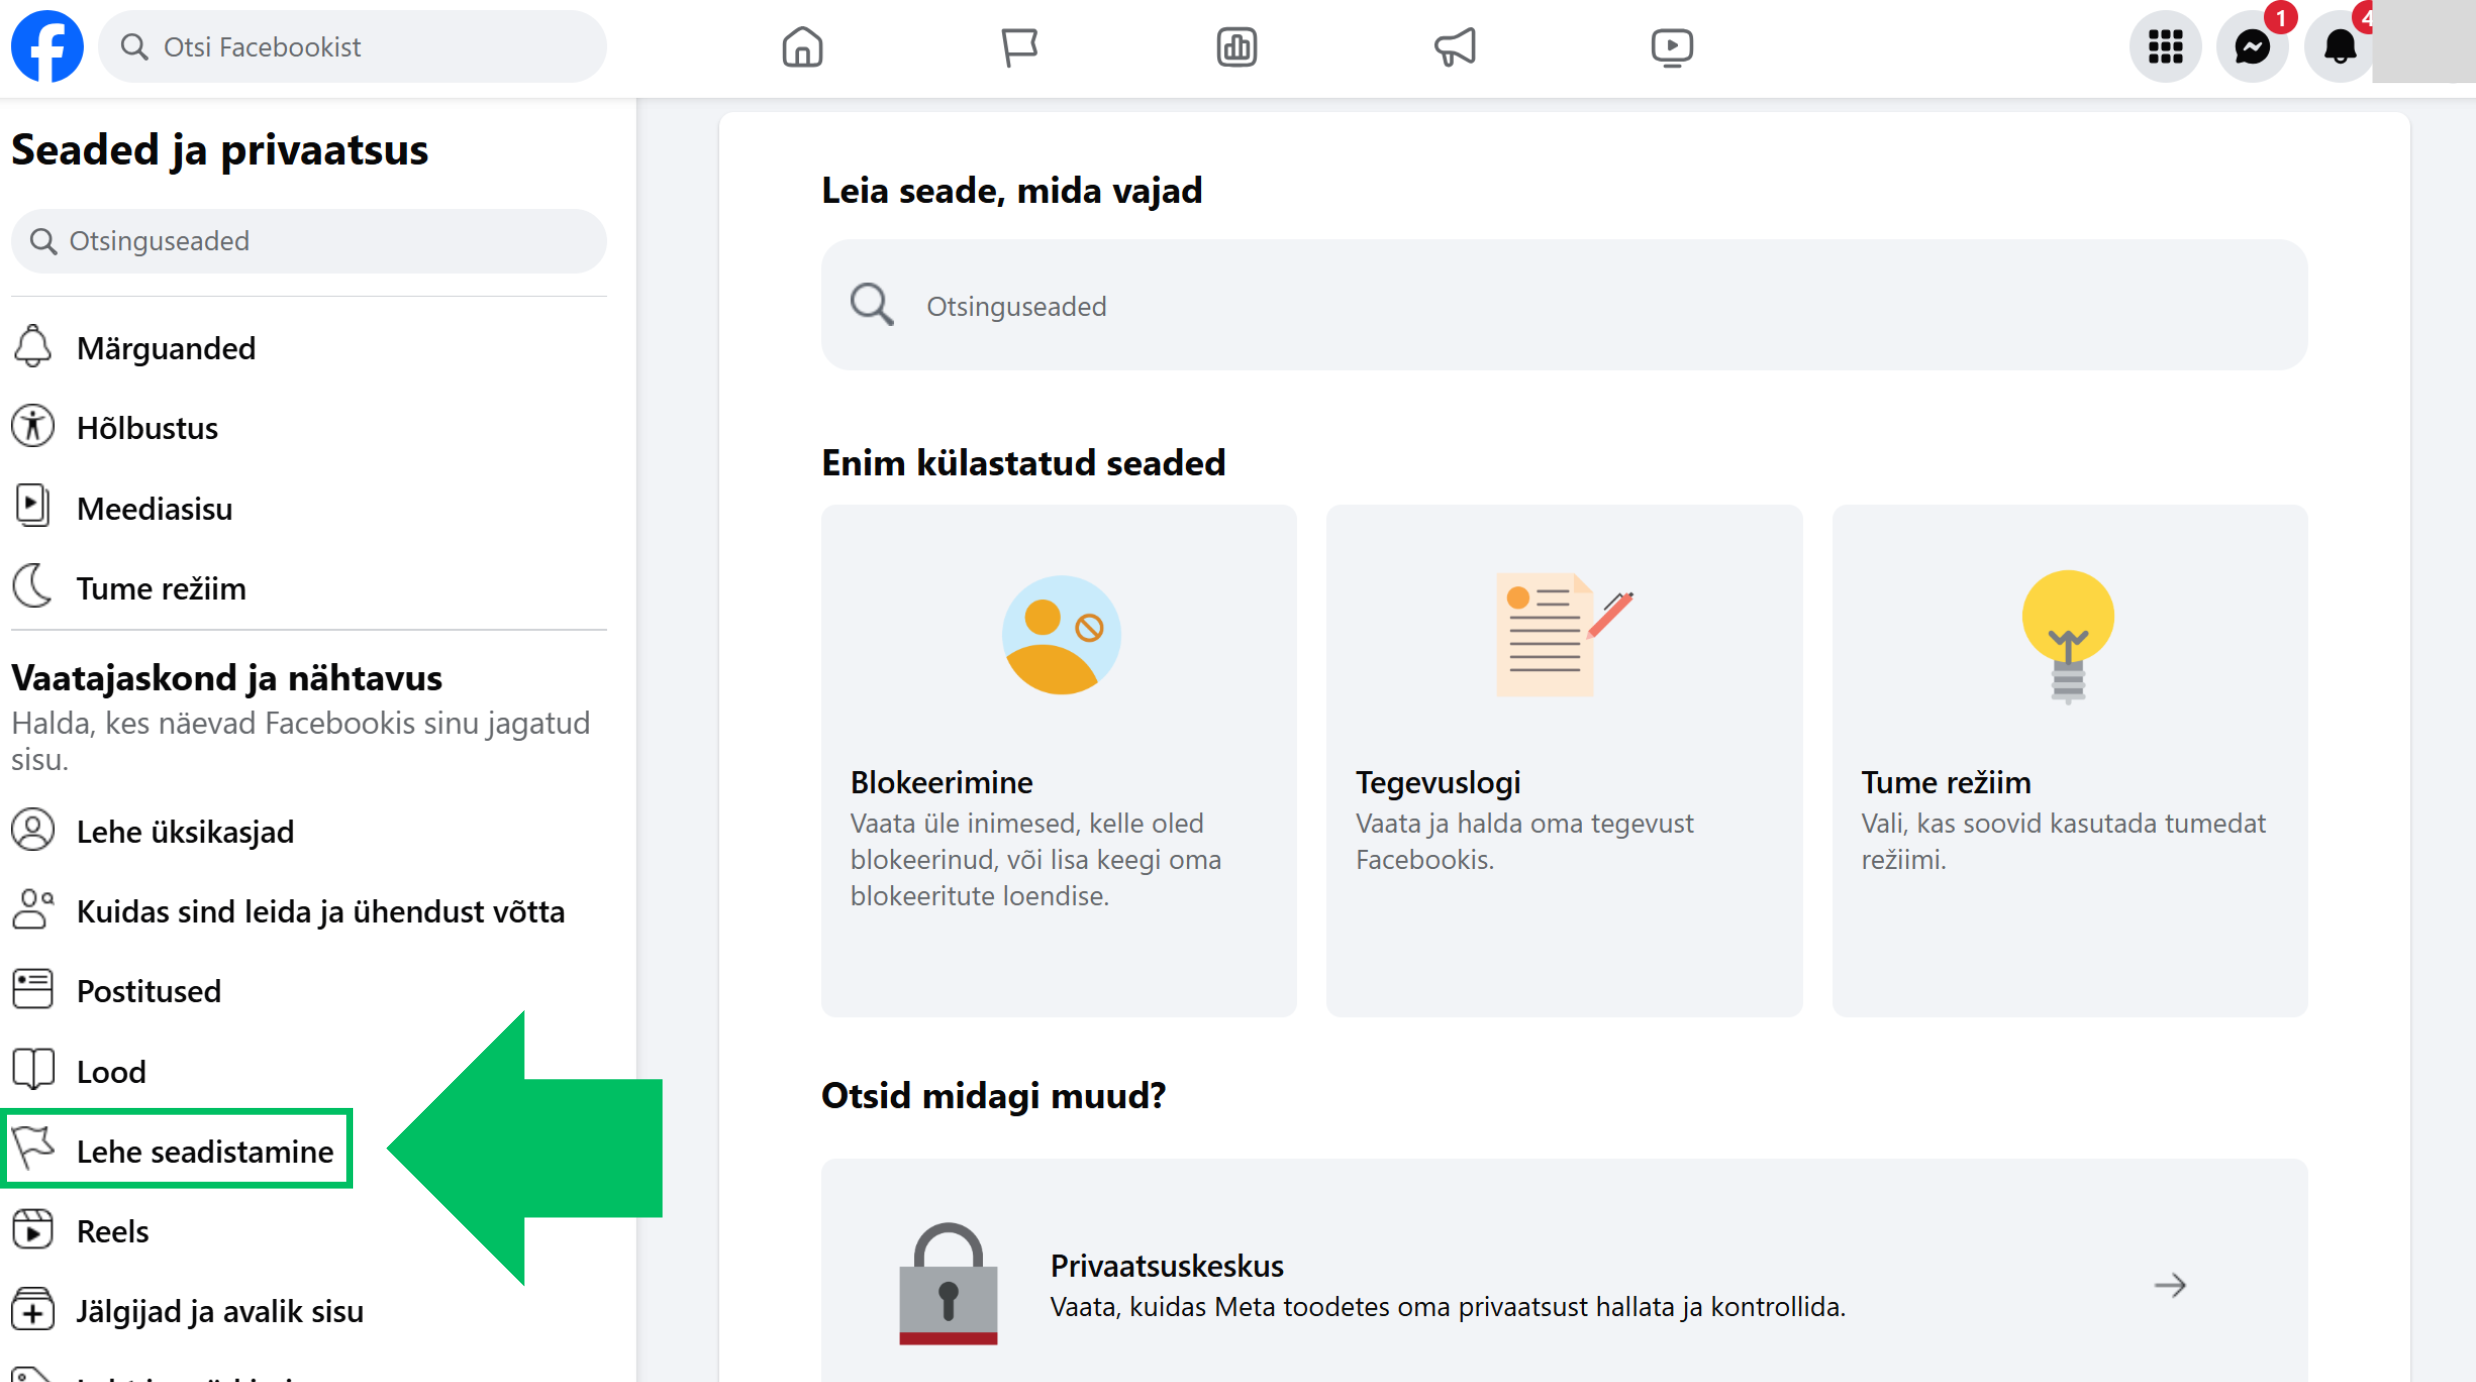This screenshot has width=2476, height=1382.
Task: Select Tume režiim in sidebar
Action: tap(161, 589)
